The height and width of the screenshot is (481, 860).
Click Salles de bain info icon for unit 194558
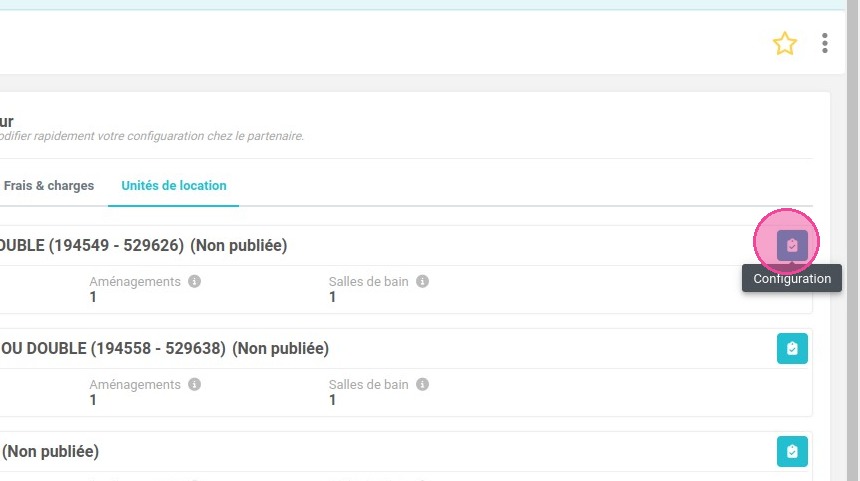pos(422,384)
